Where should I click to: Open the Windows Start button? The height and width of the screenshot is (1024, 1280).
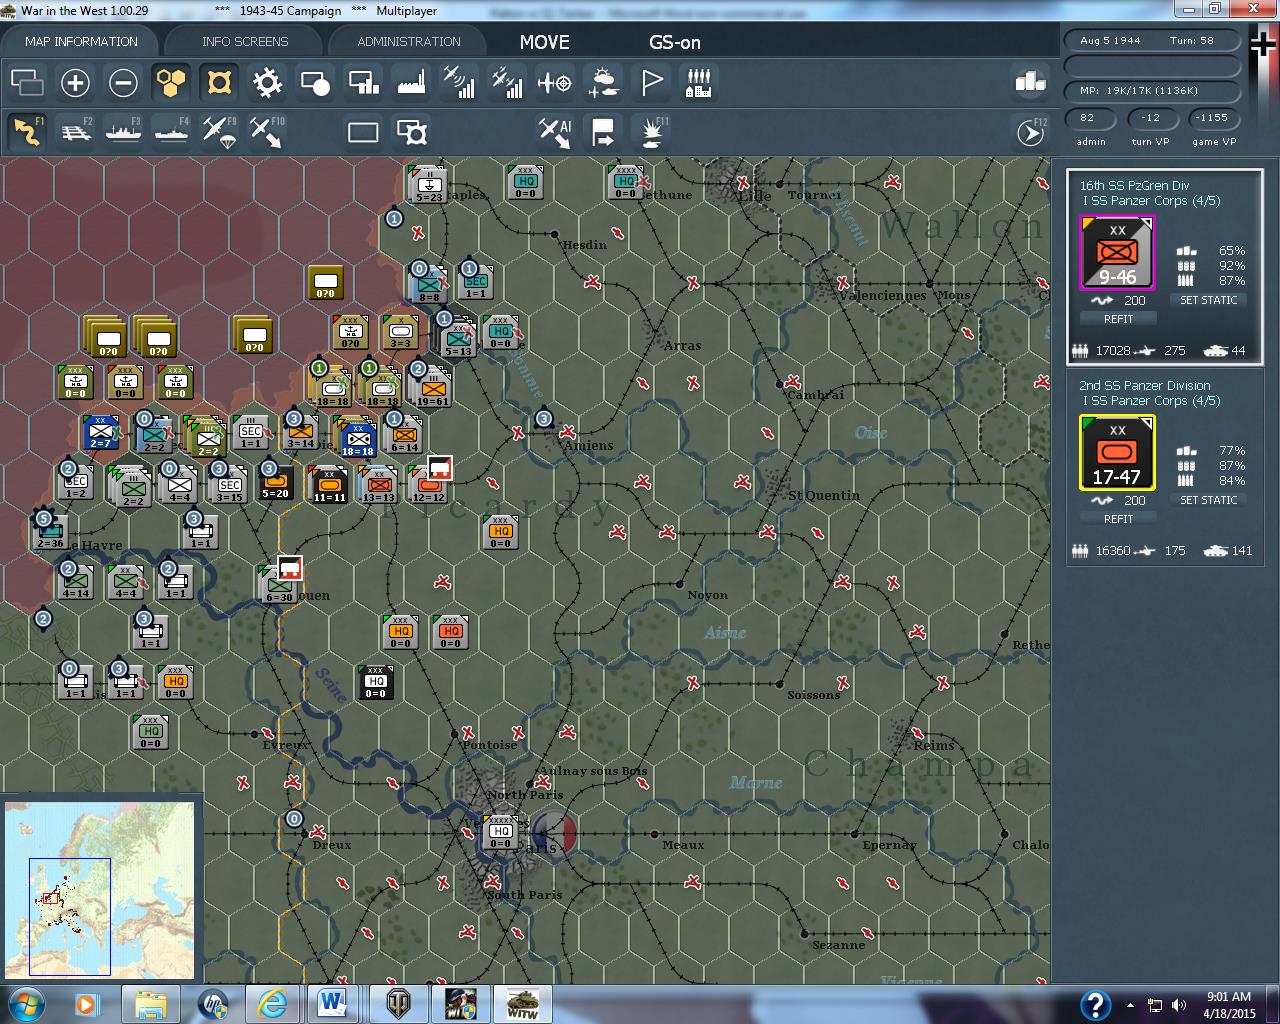(x=24, y=1003)
